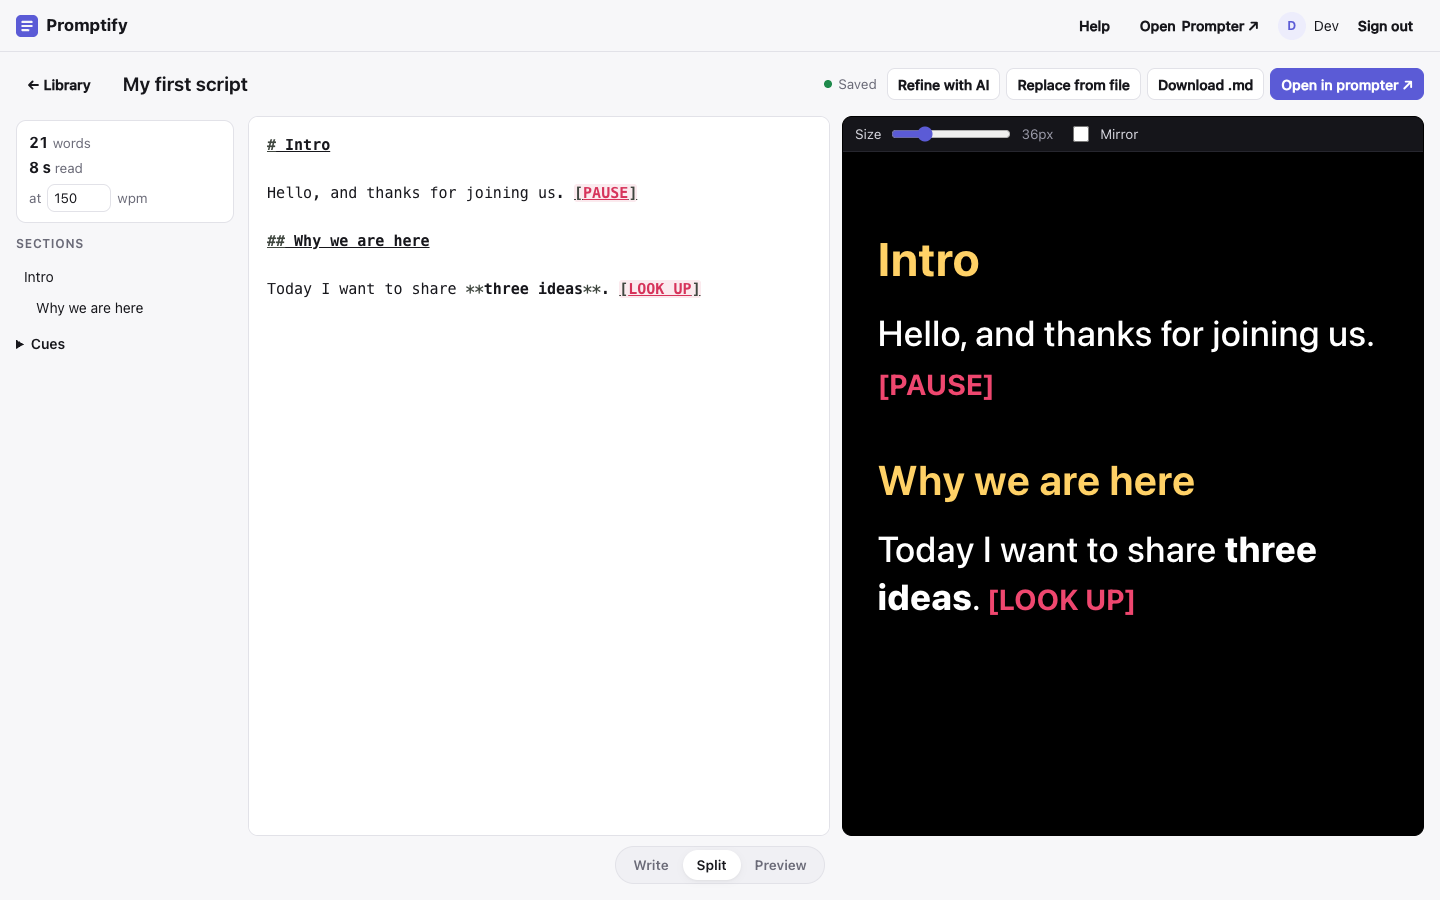Viewport: 1440px width, 900px height.
Task: Click the [LOOK UP] cue in editor
Action: coord(660,289)
